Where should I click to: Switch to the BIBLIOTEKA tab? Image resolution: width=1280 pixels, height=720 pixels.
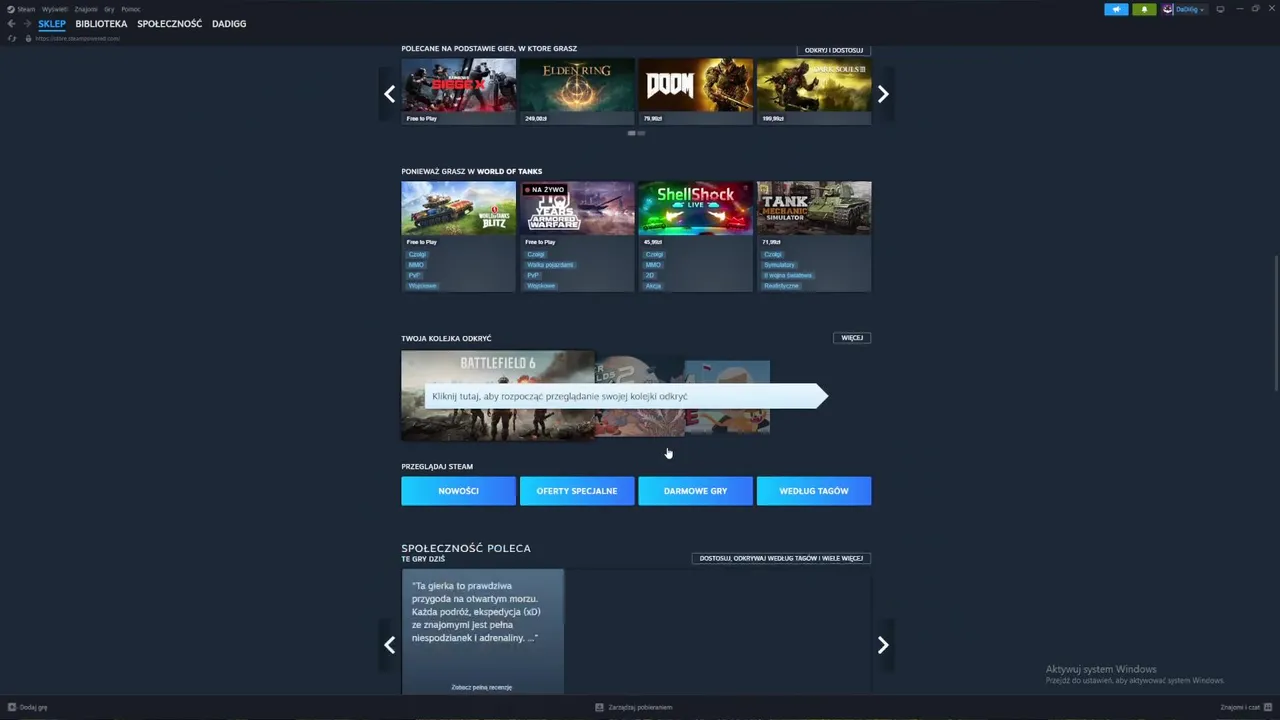(101, 23)
